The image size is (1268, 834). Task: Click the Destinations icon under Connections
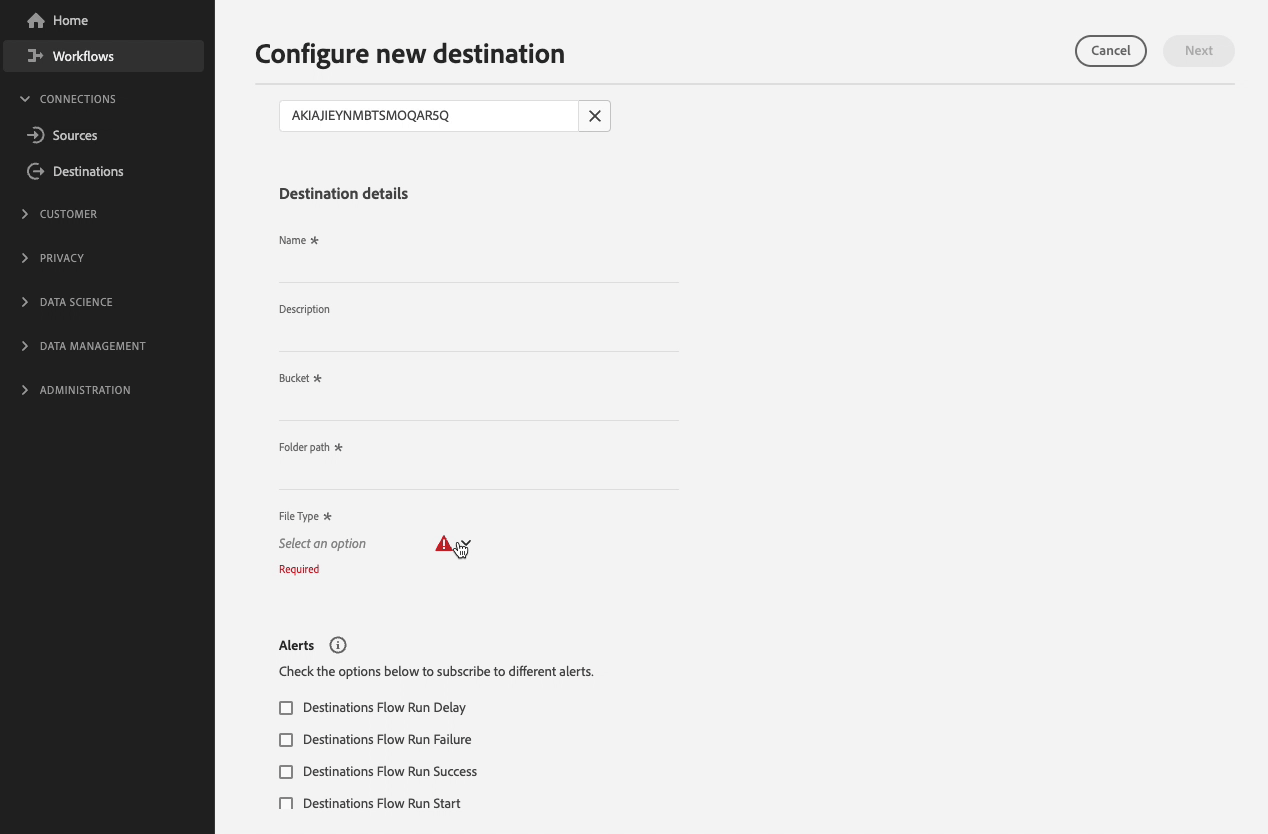tap(35, 171)
